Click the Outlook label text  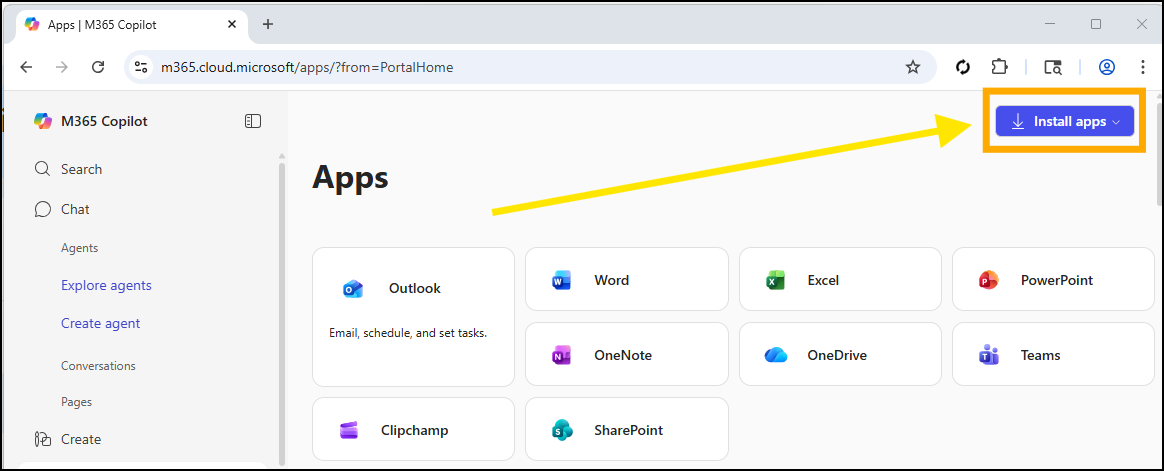[x=415, y=289]
